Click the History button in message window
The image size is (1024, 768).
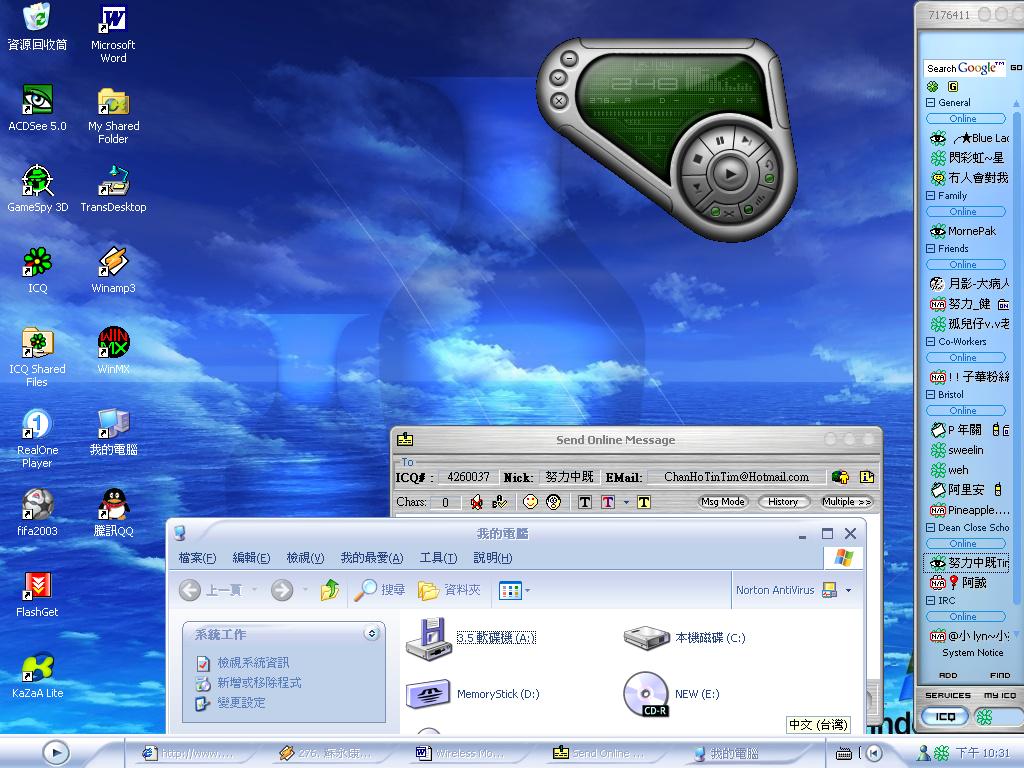(x=782, y=502)
